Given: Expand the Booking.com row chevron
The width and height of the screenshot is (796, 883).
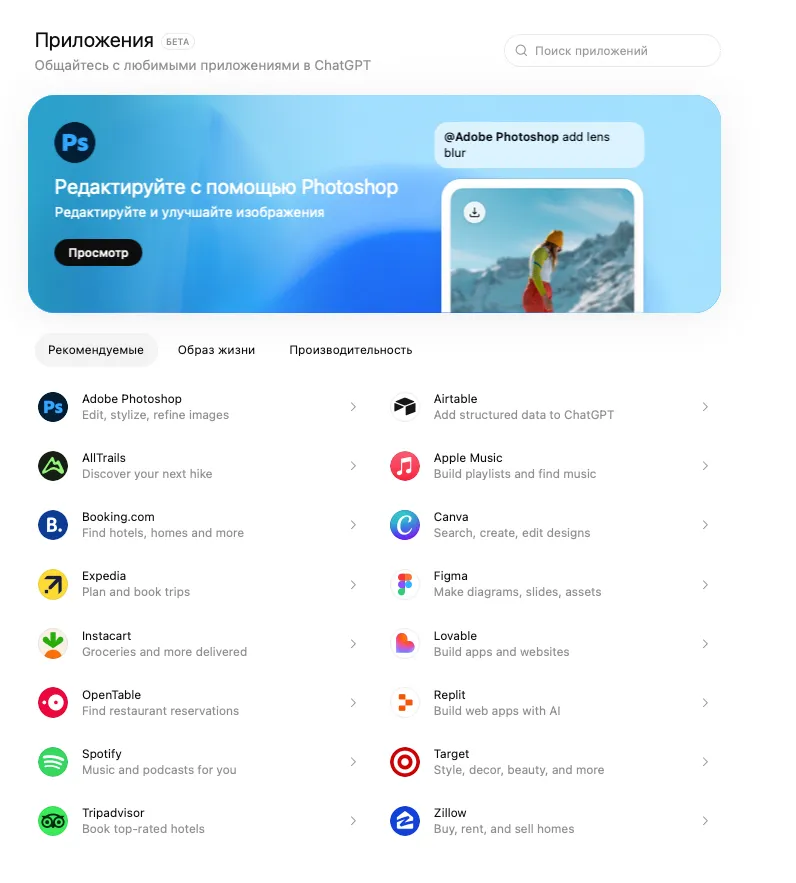Looking at the screenshot, I should [353, 525].
